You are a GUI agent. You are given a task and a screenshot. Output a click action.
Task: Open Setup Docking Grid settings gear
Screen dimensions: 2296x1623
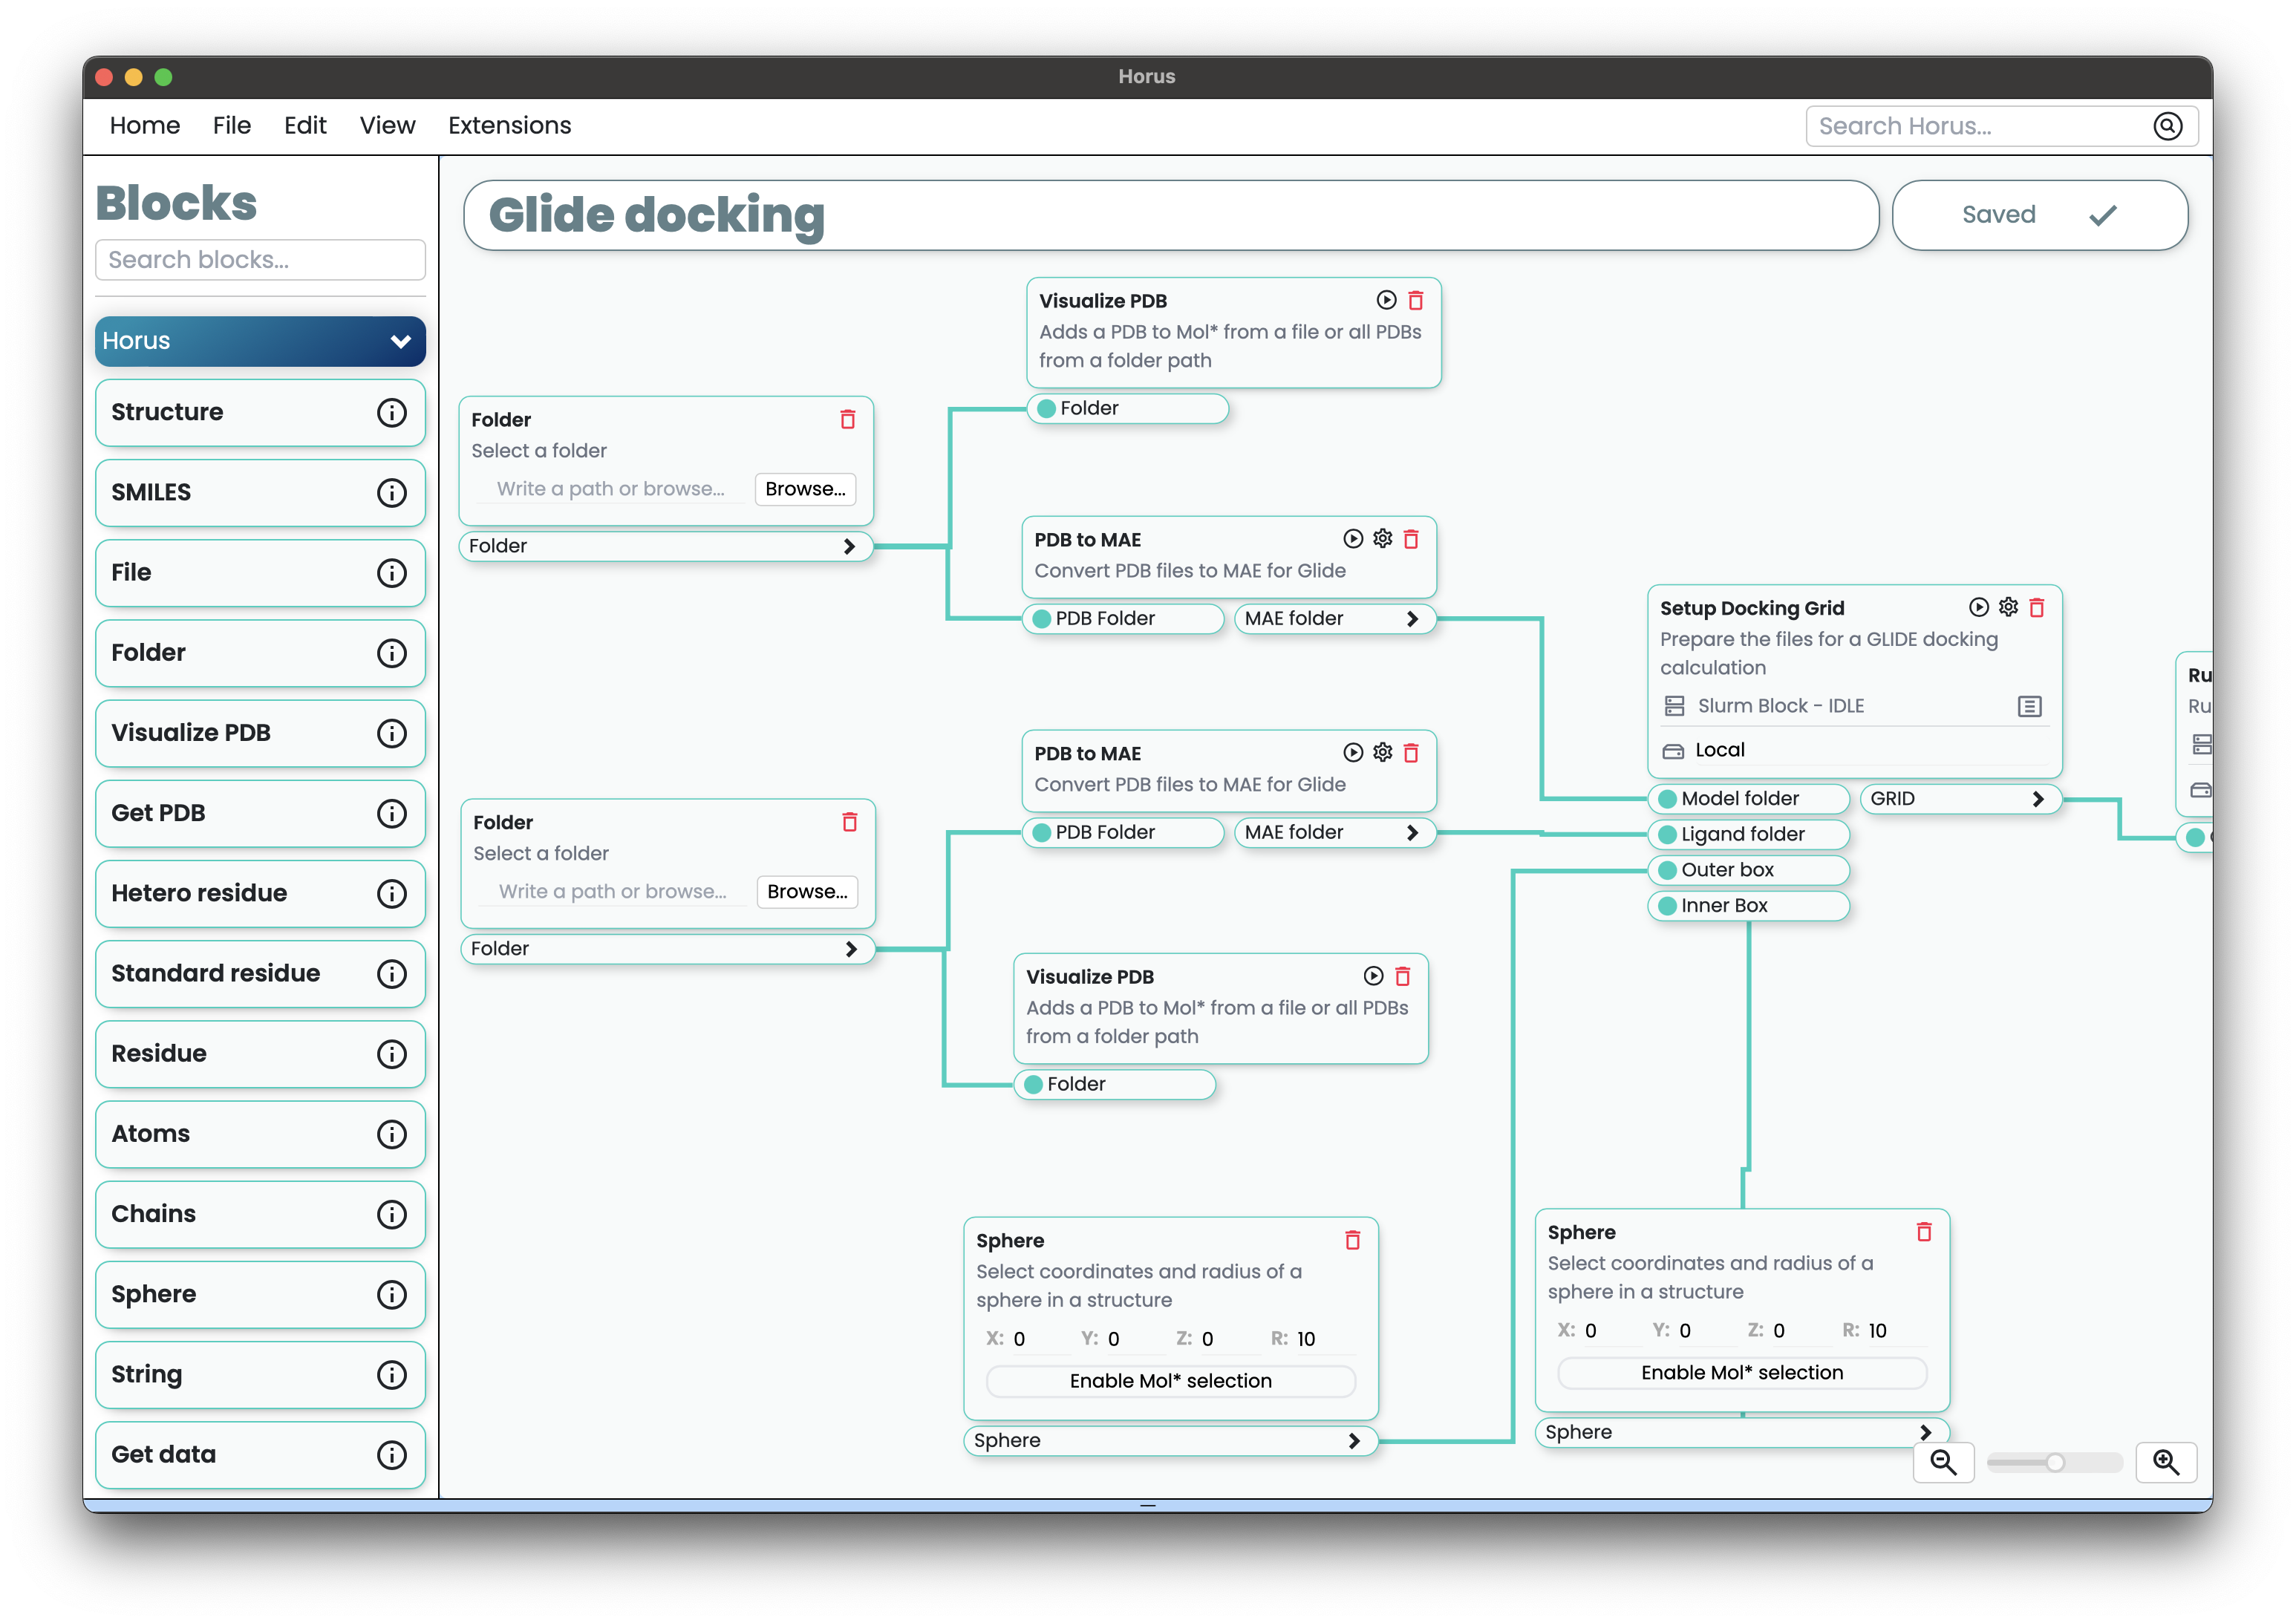[2009, 607]
